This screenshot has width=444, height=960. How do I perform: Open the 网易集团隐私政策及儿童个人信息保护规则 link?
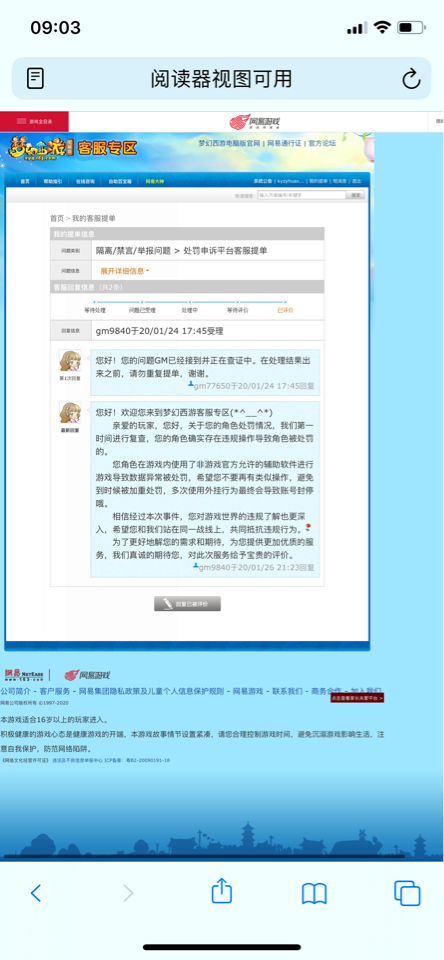152,691
